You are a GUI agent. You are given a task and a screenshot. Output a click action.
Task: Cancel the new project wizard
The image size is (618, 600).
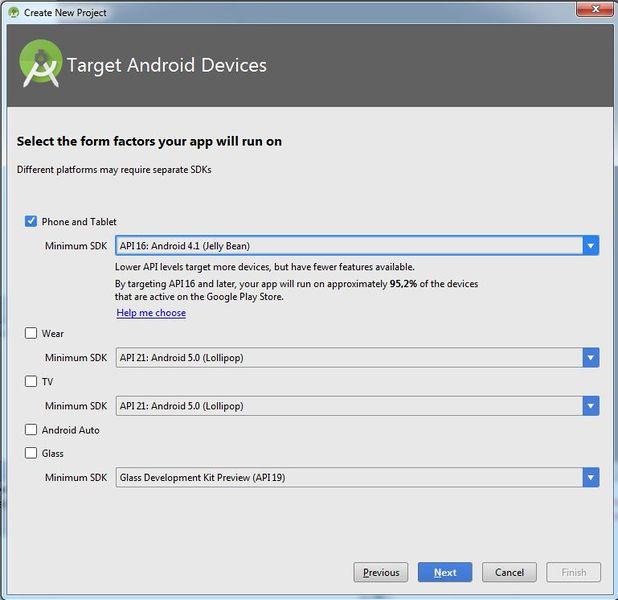click(x=509, y=572)
